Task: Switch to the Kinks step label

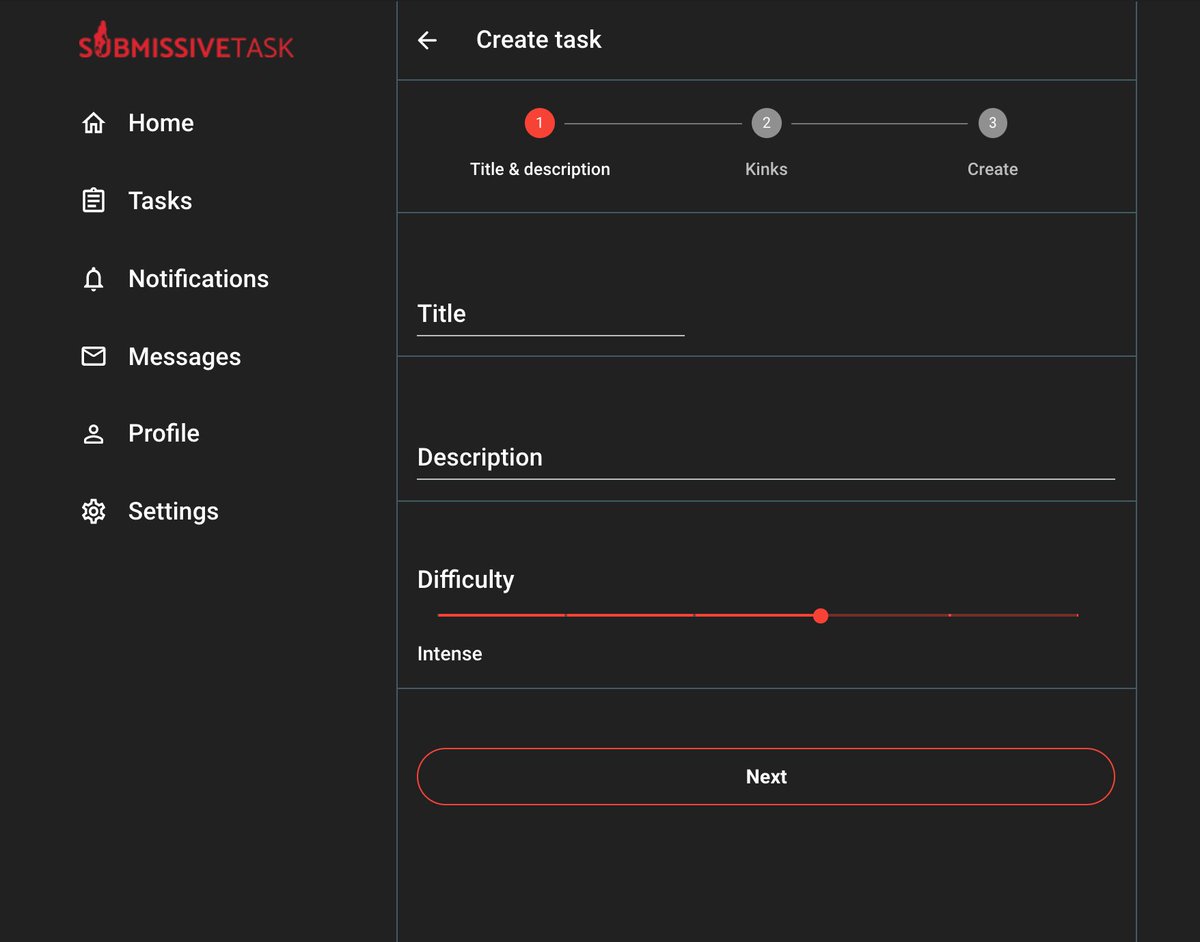Action: (x=766, y=168)
